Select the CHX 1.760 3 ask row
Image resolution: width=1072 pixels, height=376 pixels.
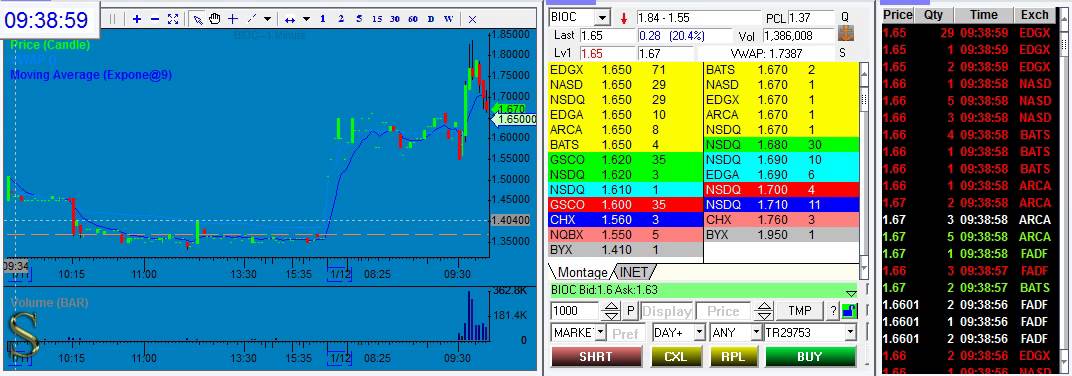[781, 219]
